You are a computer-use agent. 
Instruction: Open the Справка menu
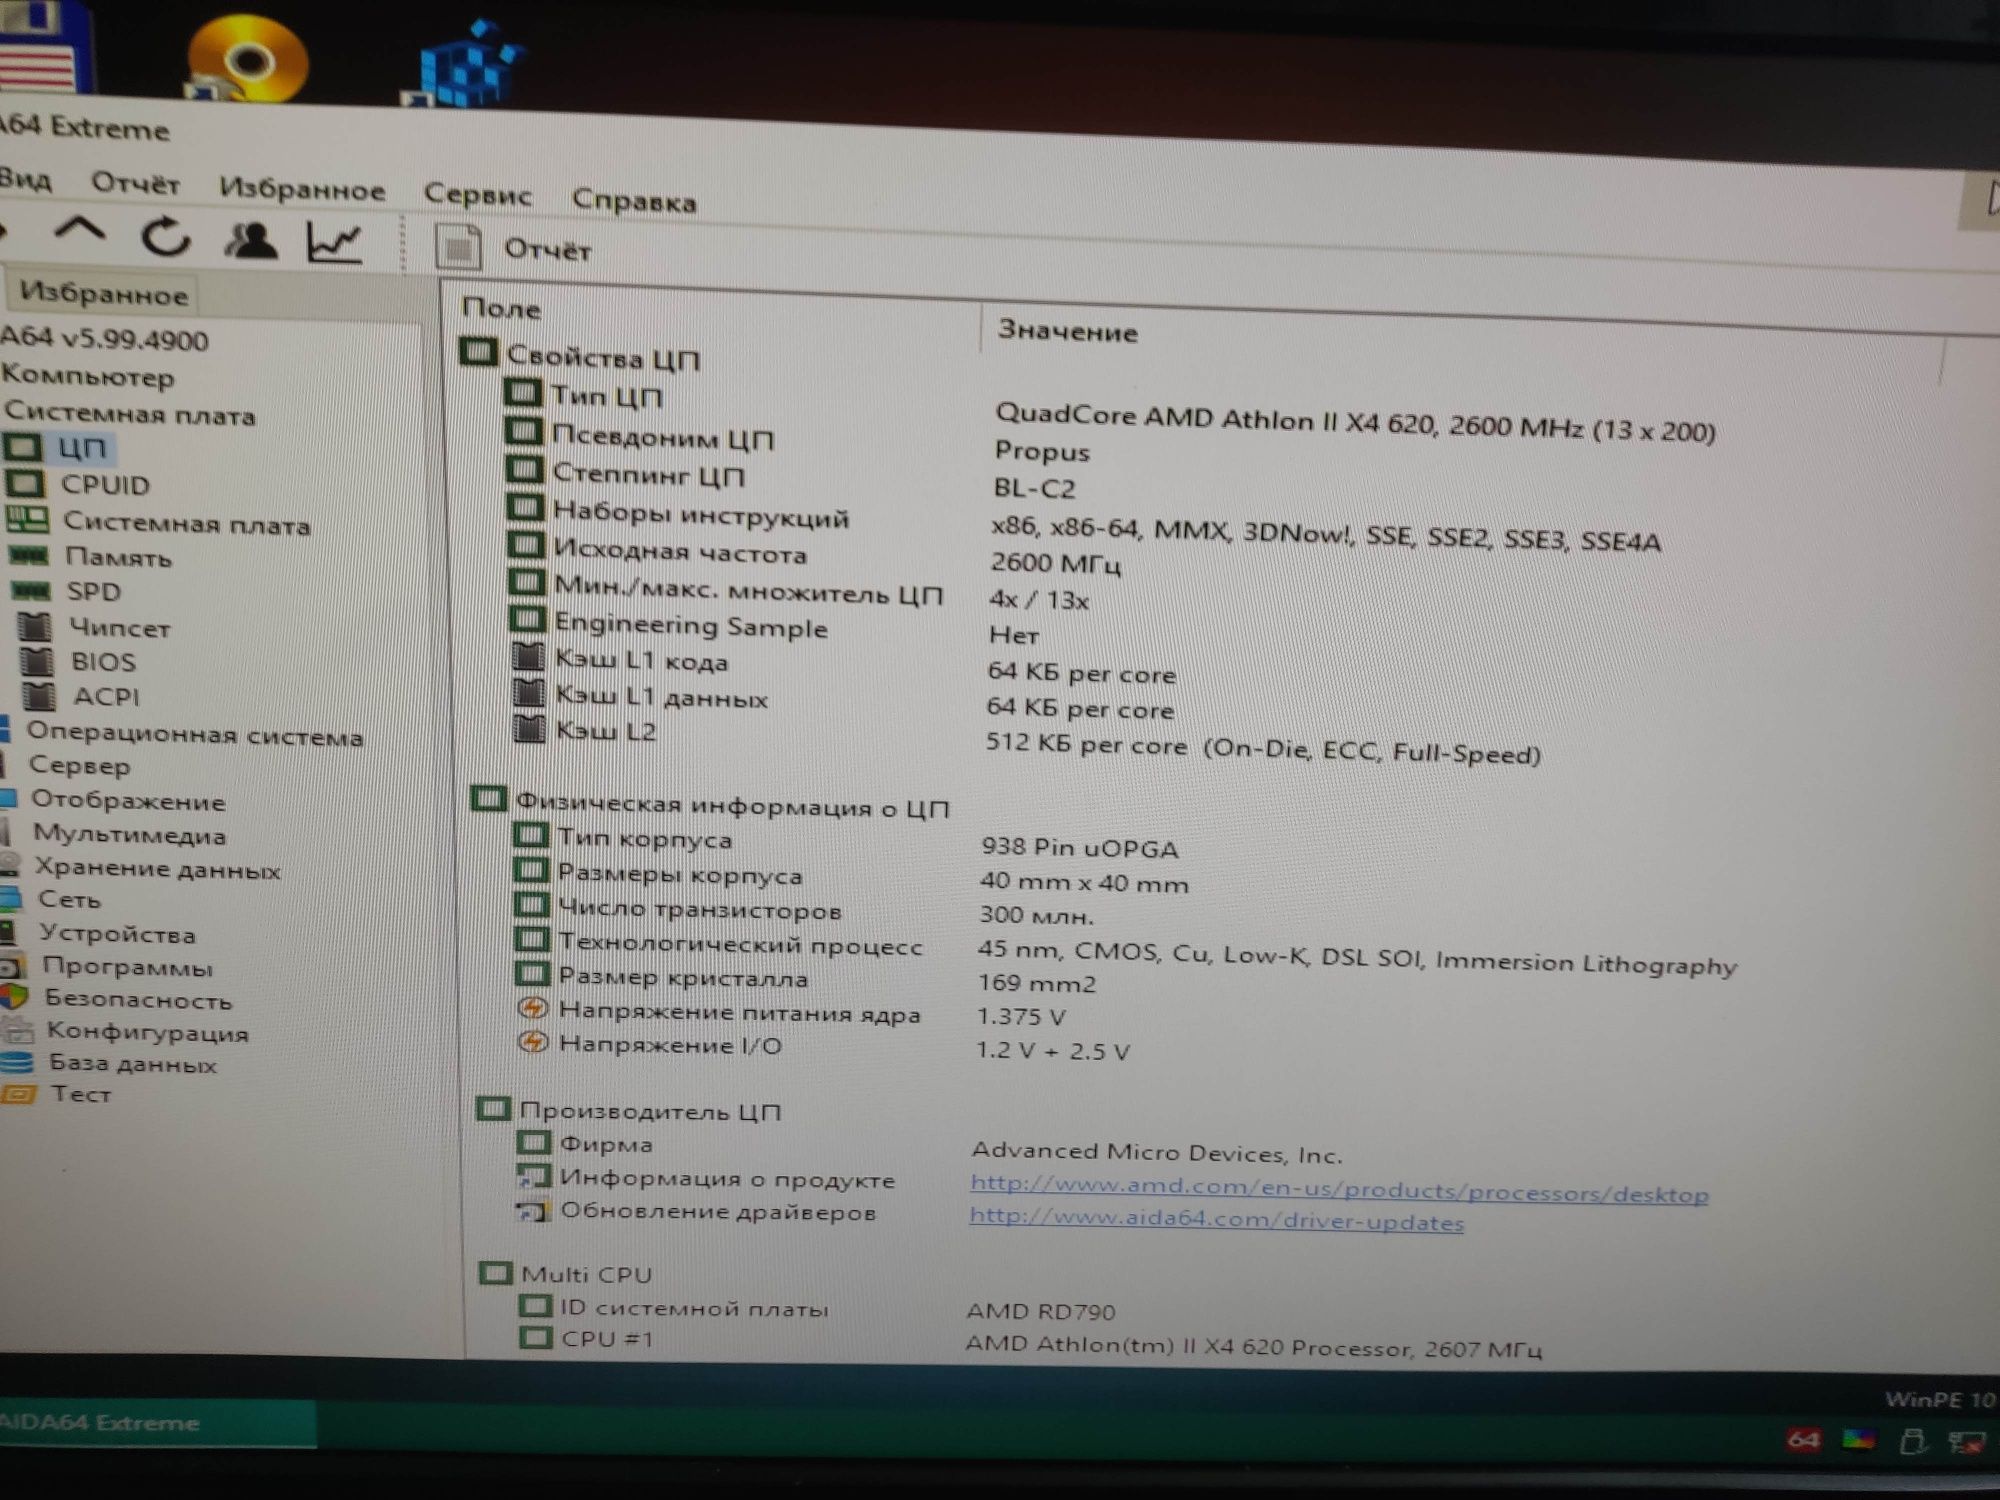(634, 200)
